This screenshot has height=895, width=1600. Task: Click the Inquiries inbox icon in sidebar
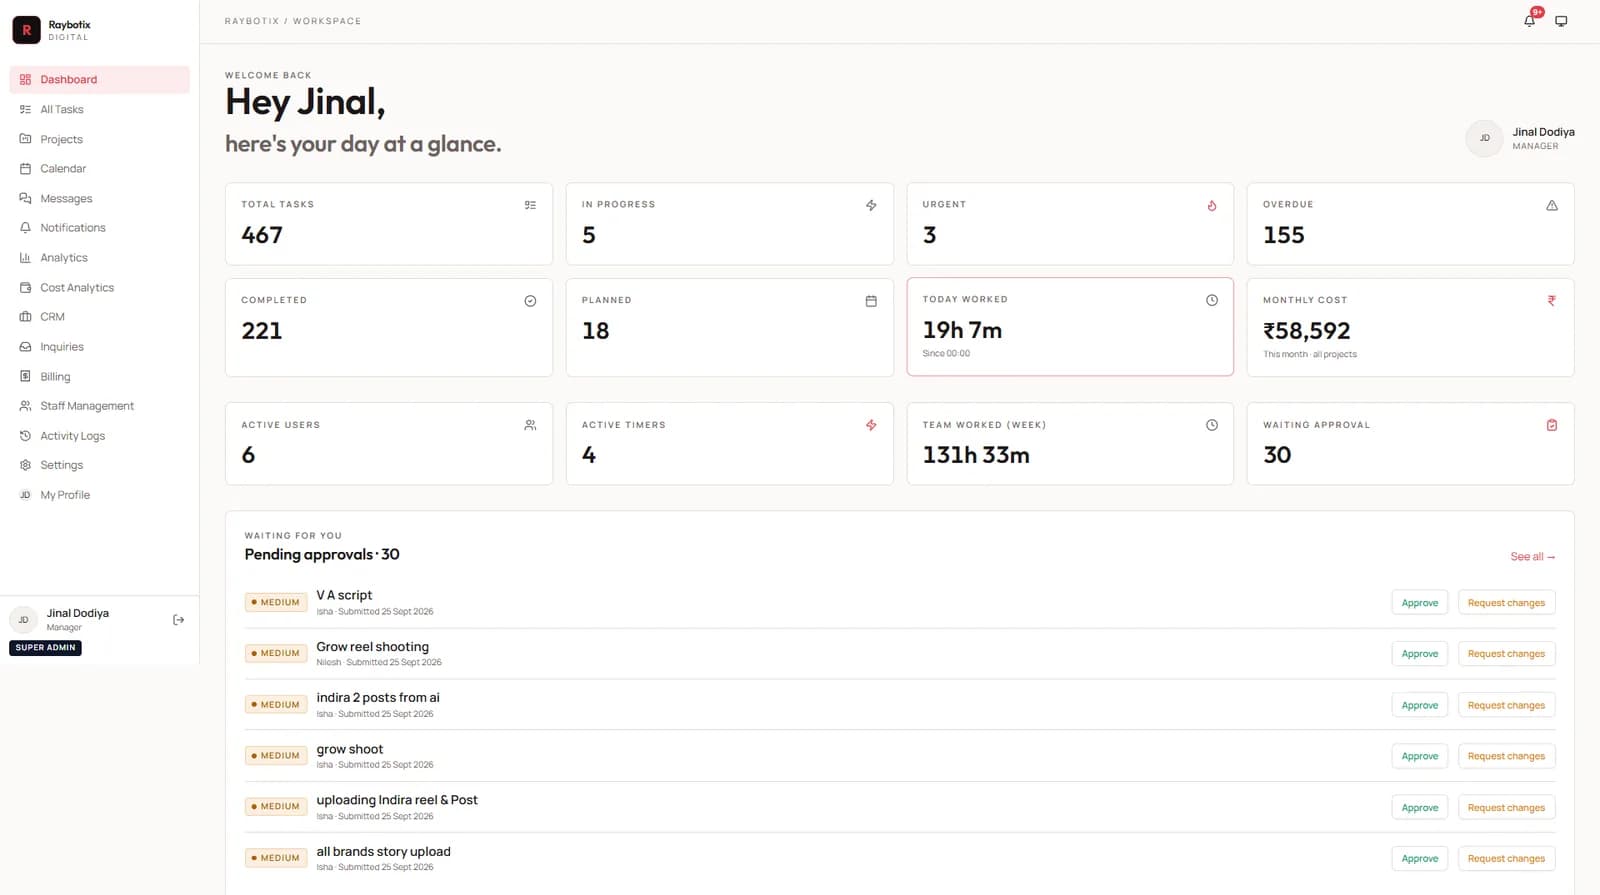coord(25,347)
